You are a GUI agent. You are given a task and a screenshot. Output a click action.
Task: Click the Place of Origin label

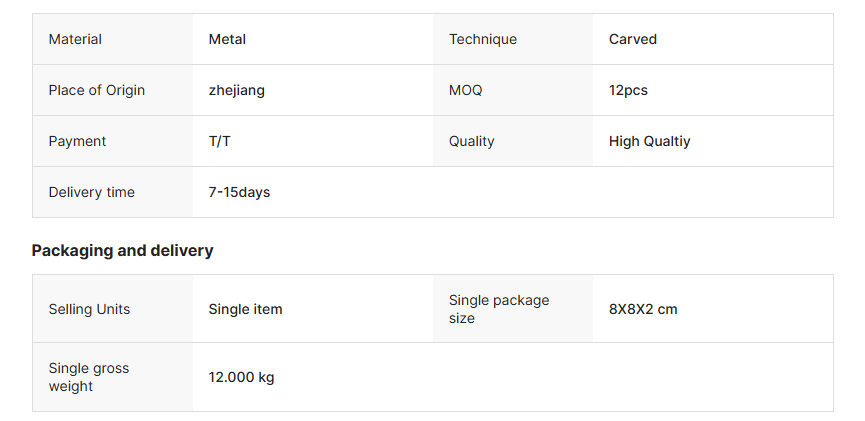click(97, 90)
